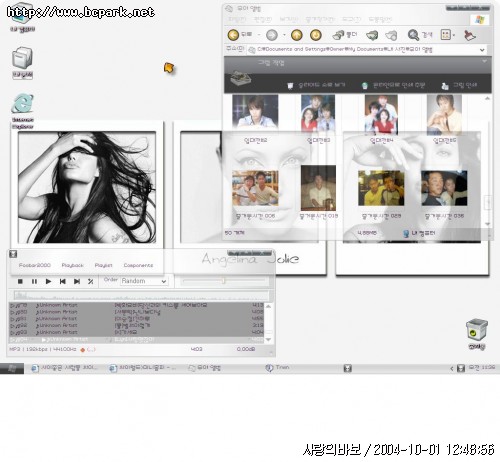Go up one folder level in Explorer
This screenshot has width=500, height=462.
pyautogui.click(x=297, y=35)
